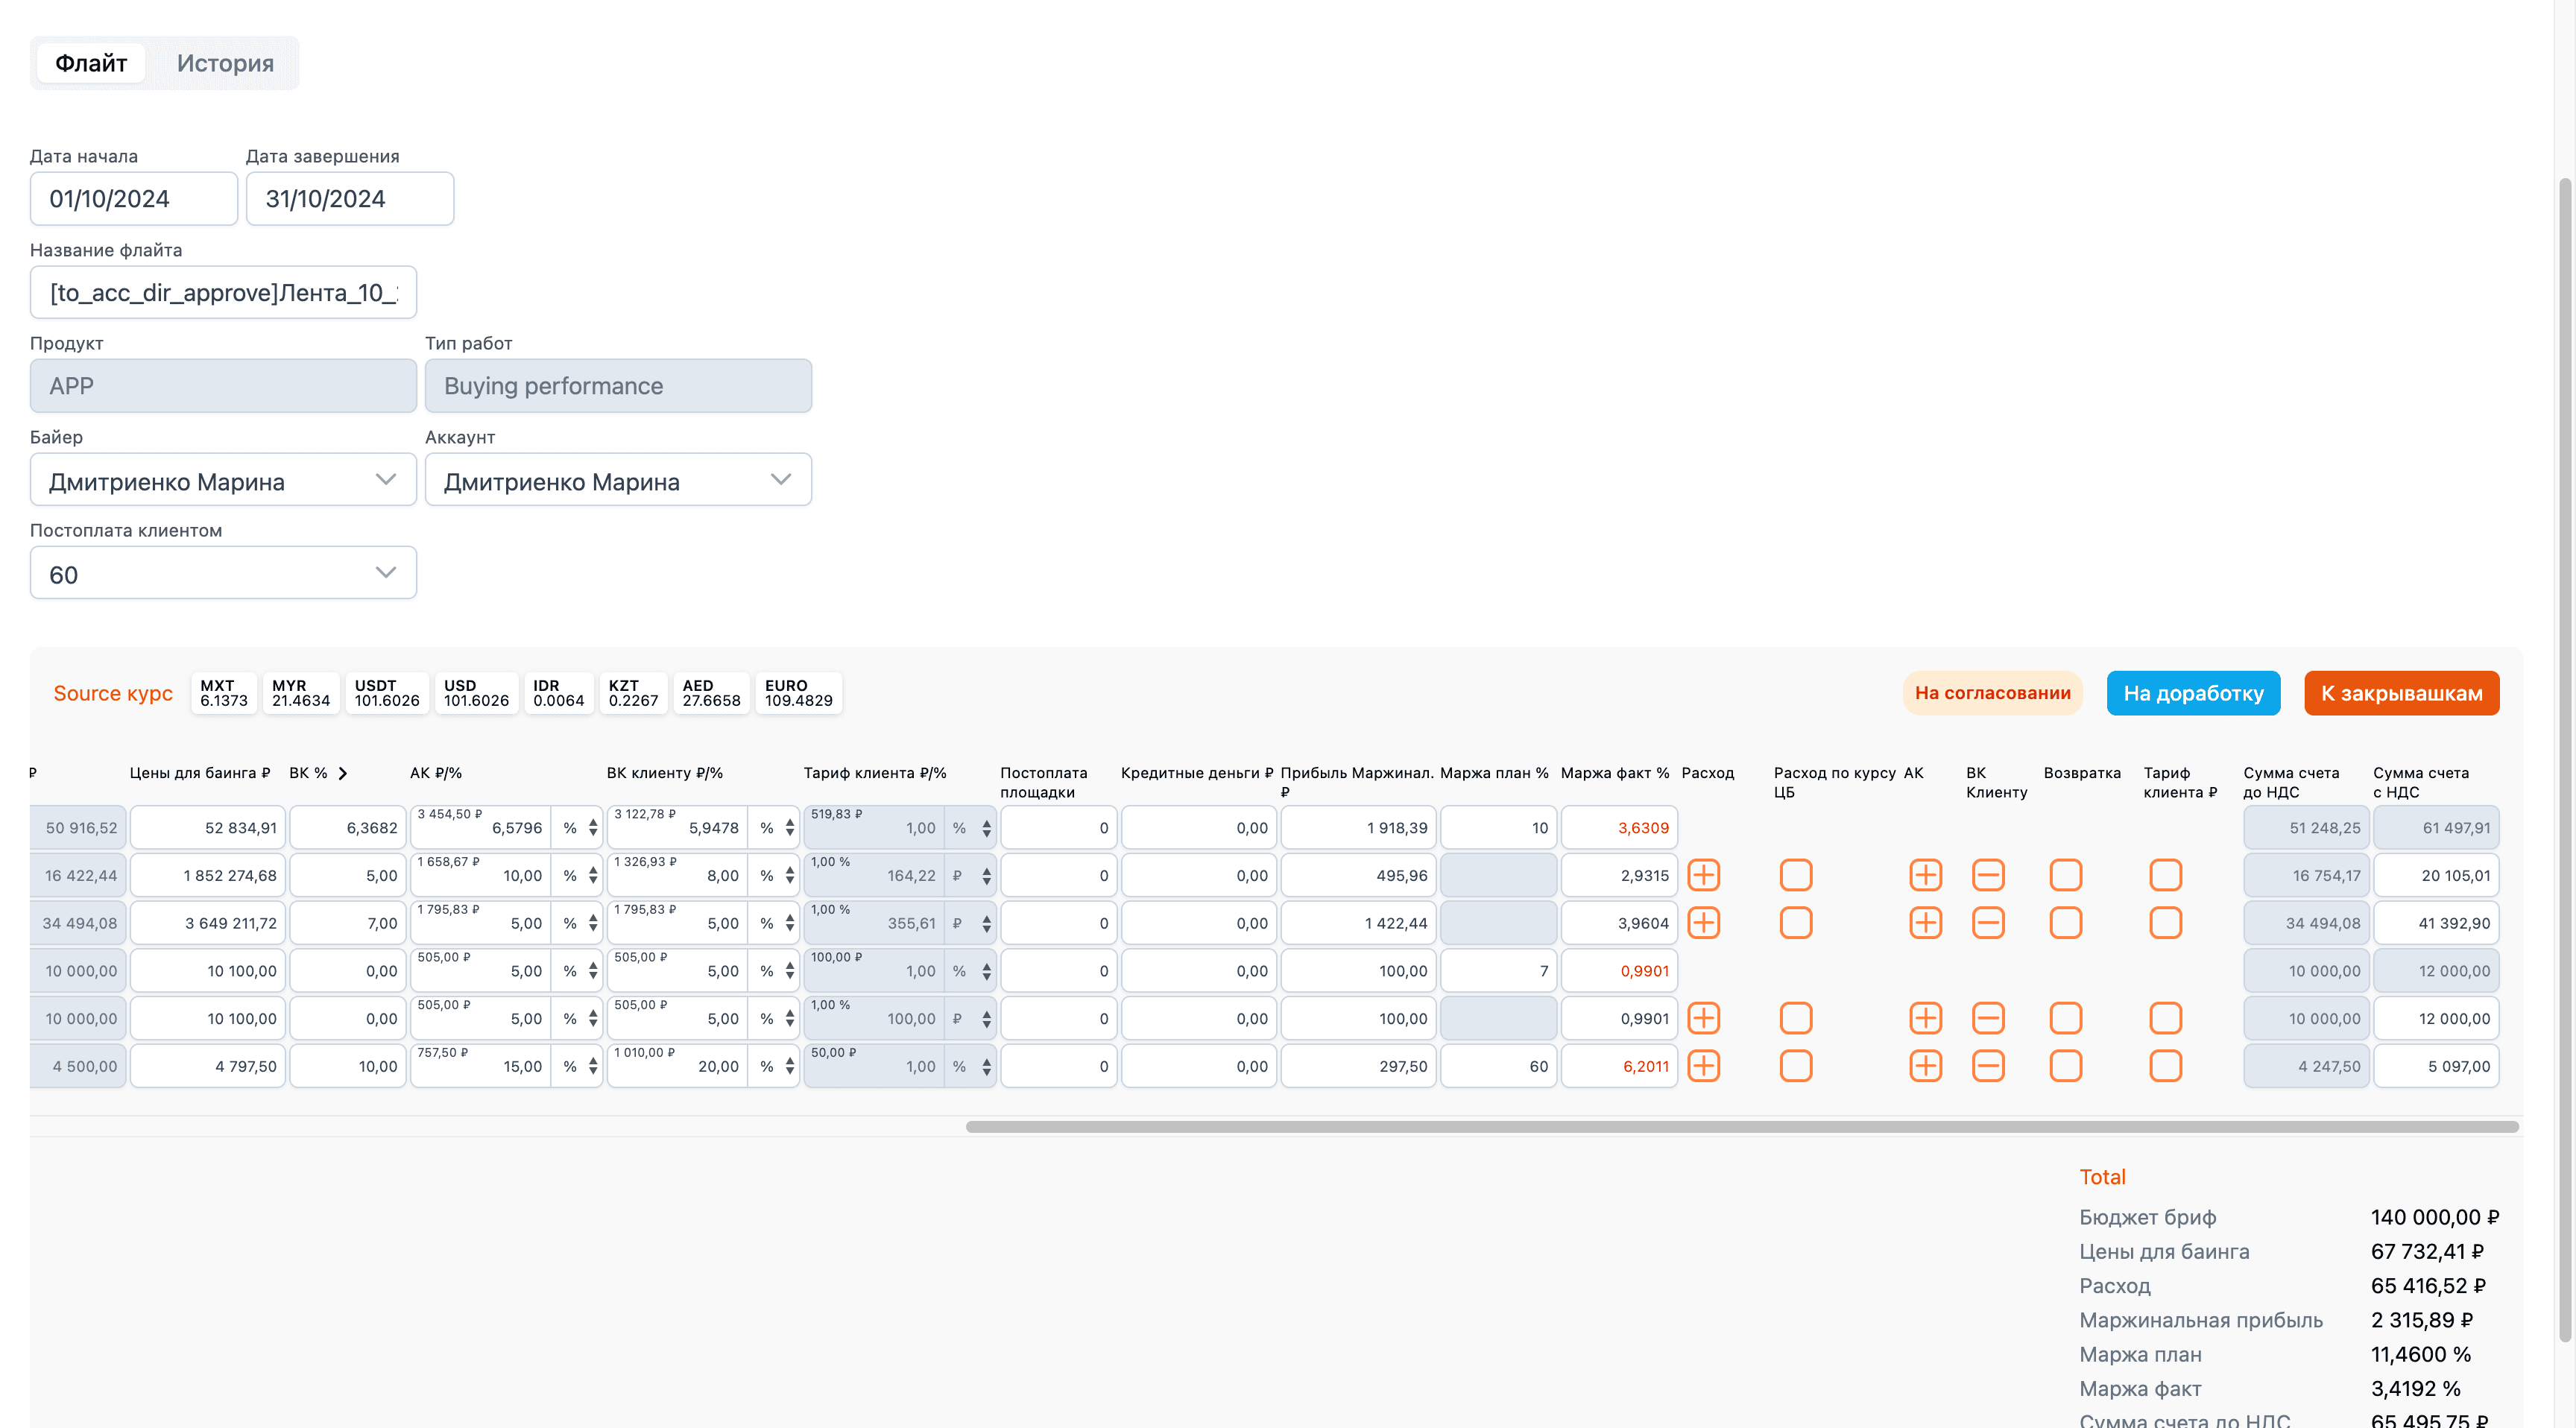The width and height of the screenshot is (2576, 1428).
Task: Click the Расход plus icon in fifth row
Action: click(1703, 1018)
